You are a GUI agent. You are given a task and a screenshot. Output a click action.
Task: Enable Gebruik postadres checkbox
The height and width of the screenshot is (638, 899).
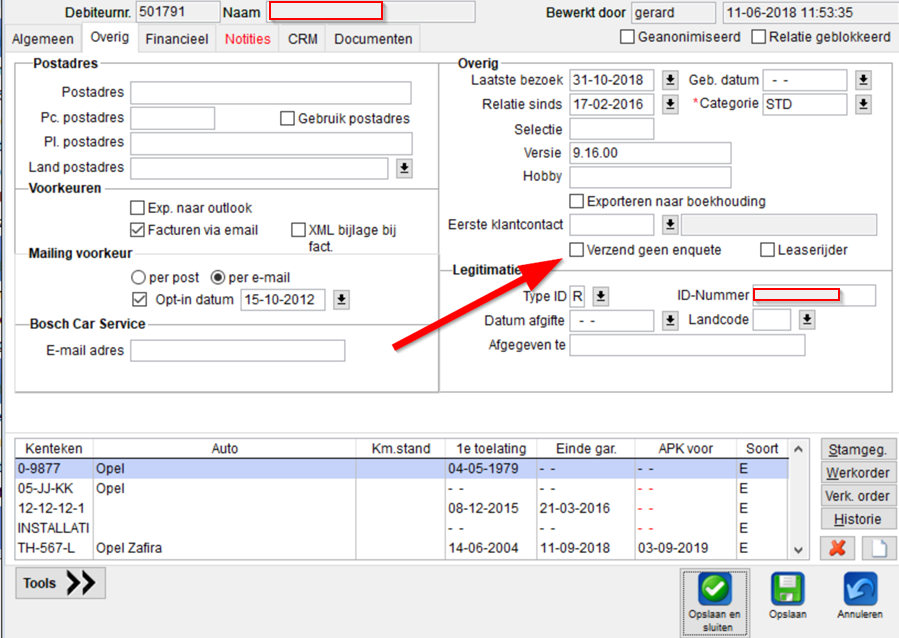coord(287,119)
